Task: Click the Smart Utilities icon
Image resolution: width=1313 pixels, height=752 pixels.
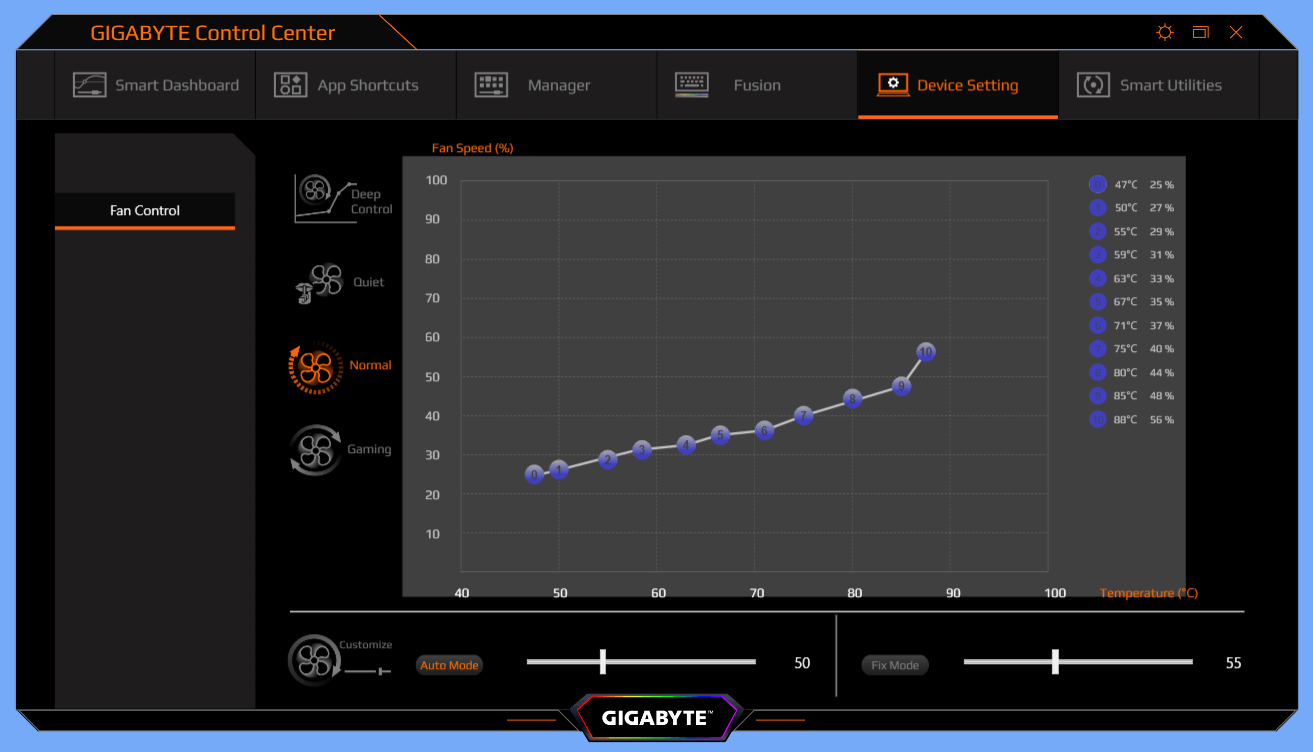Action: (1093, 85)
